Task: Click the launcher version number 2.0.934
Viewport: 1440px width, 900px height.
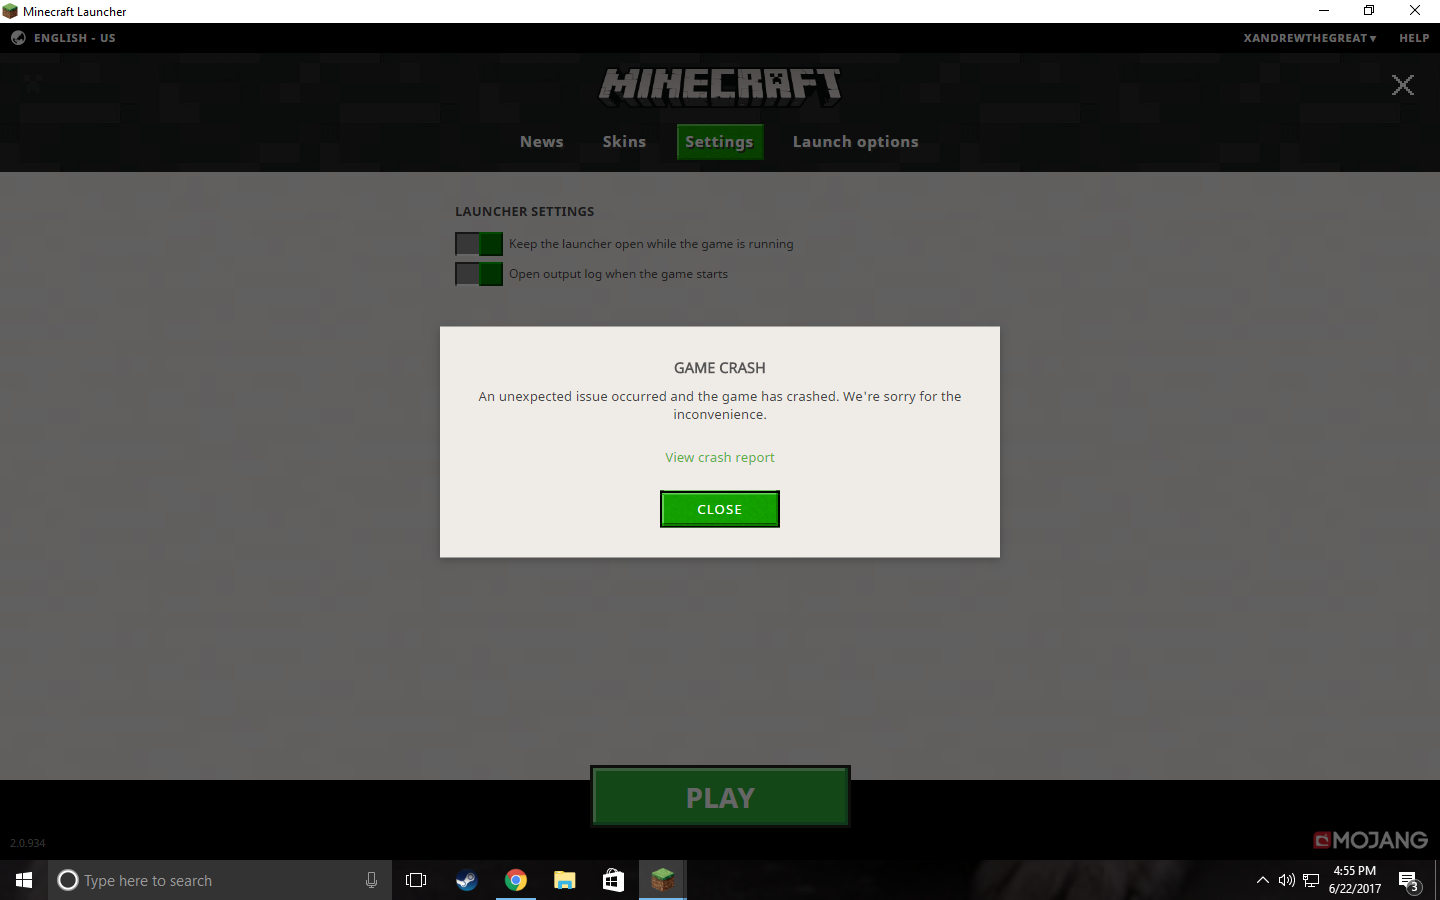Action: click(x=28, y=843)
